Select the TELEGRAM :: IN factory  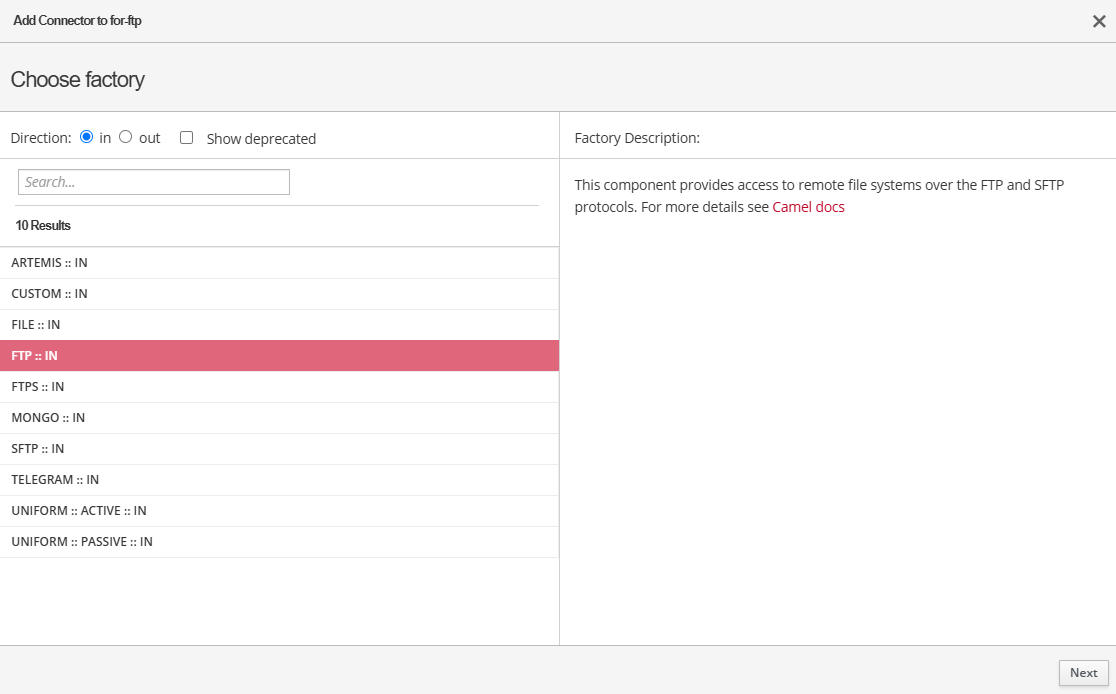point(55,480)
